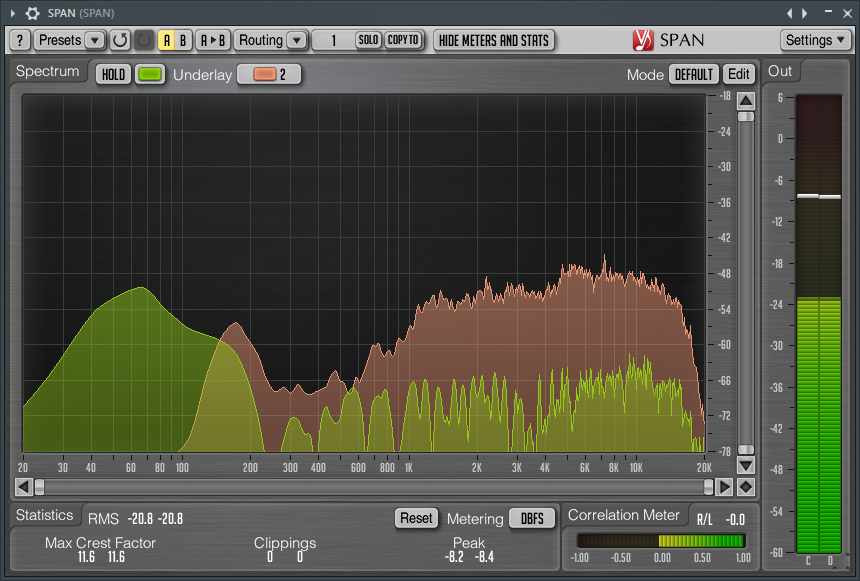Go to previous preset arrow in title bar
Viewport: 860px width, 581px height.
coord(789,13)
